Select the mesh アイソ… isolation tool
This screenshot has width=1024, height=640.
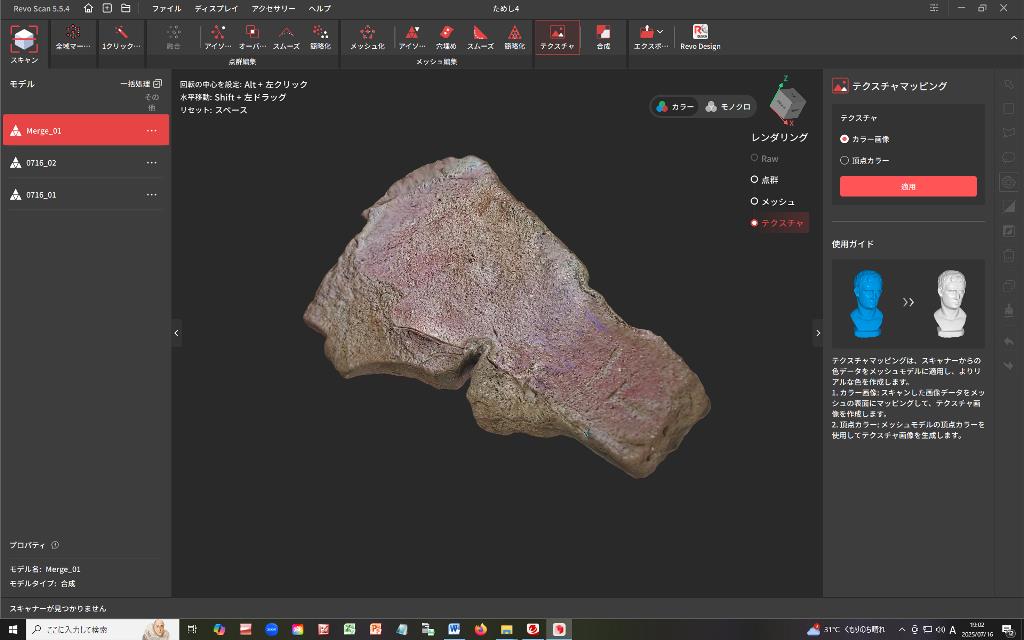412,38
